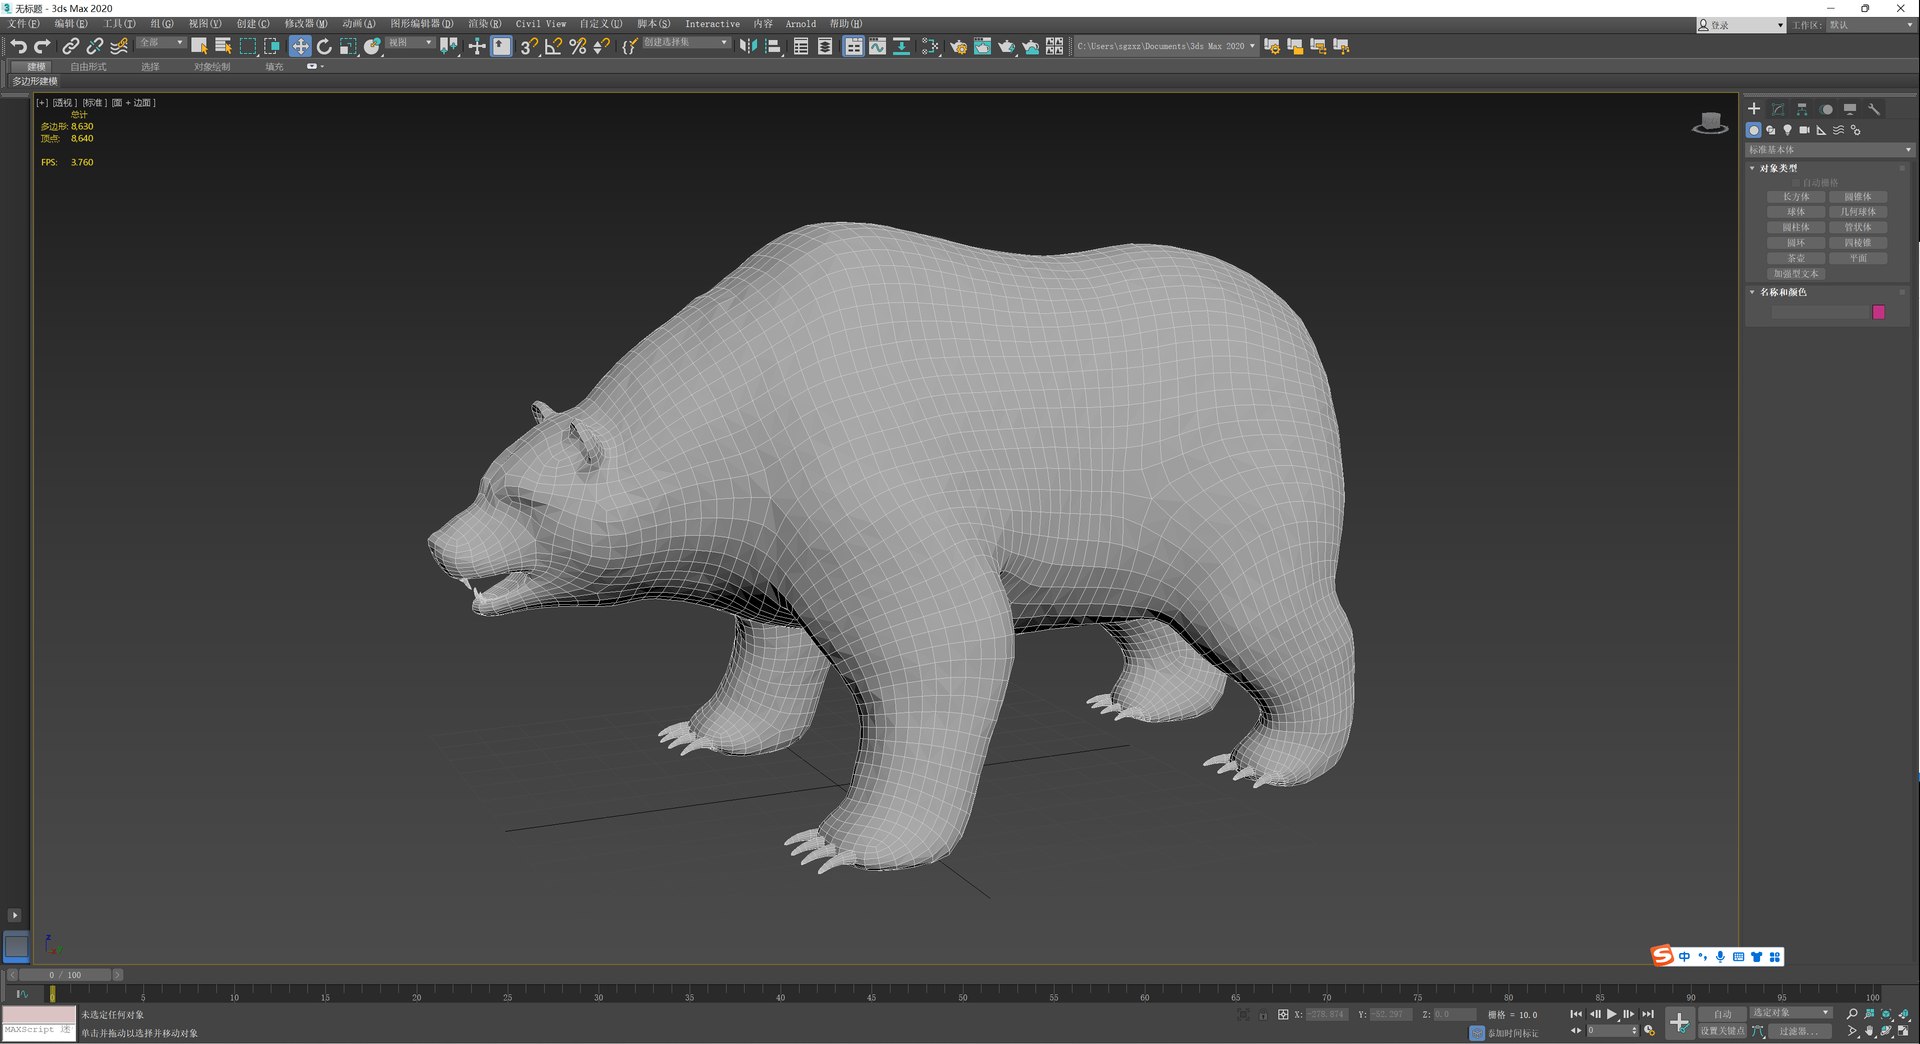The height and width of the screenshot is (1044, 1920).
Task: Click the 茶壶 teapot primitive button
Action: tap(1796, 258)
